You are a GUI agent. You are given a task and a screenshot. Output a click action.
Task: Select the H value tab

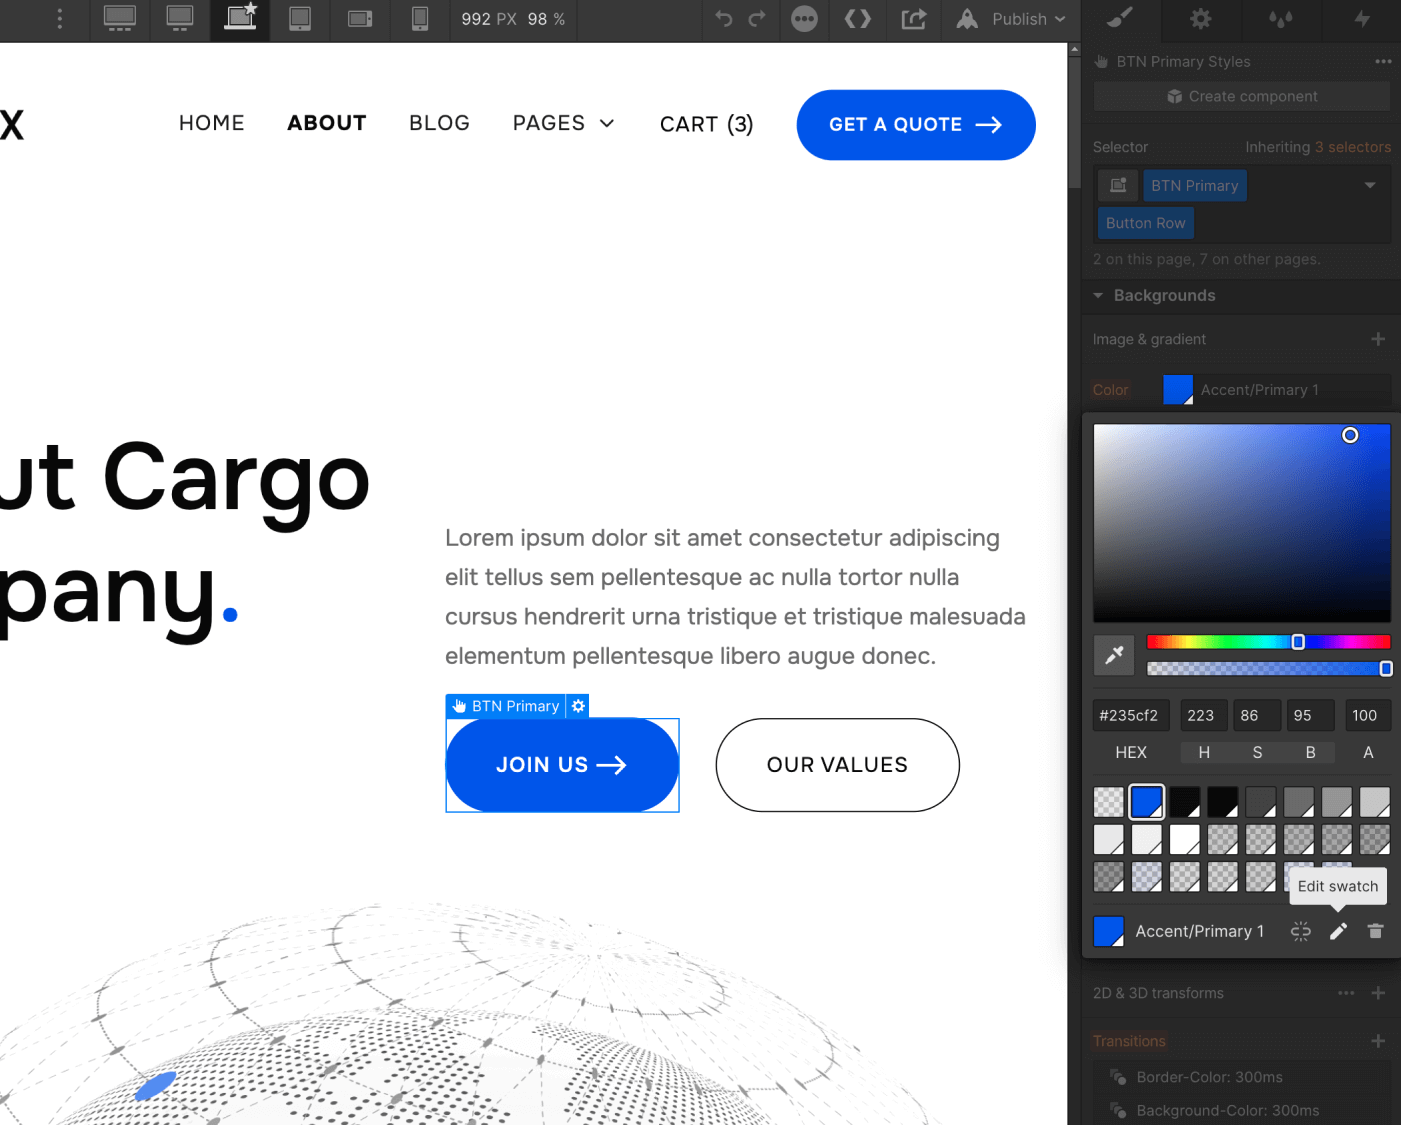tap(1204, 752)
